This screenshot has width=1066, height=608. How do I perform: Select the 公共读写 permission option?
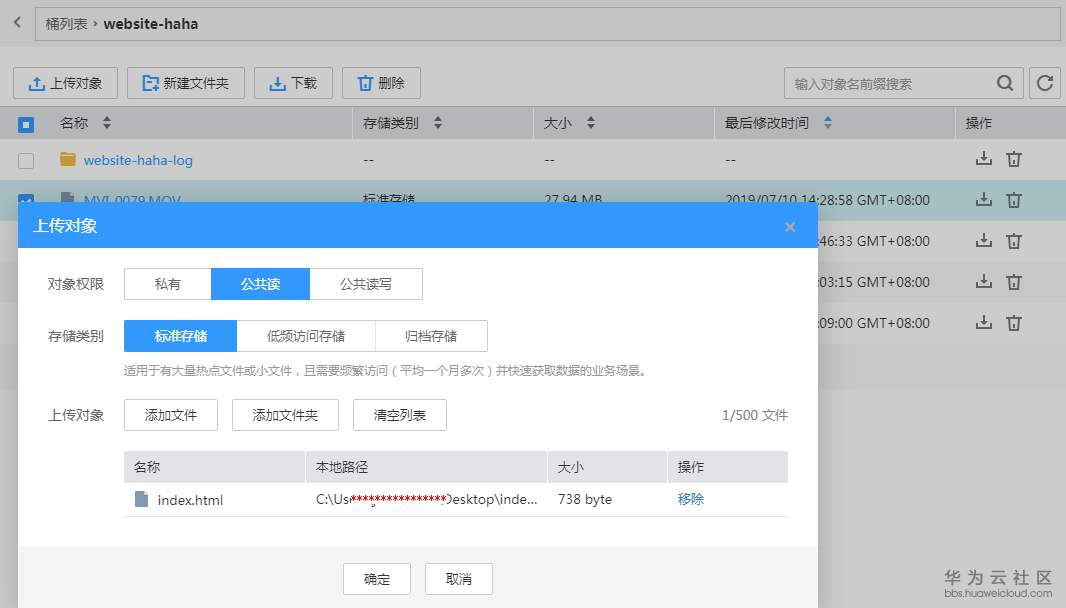coord(367,284)
